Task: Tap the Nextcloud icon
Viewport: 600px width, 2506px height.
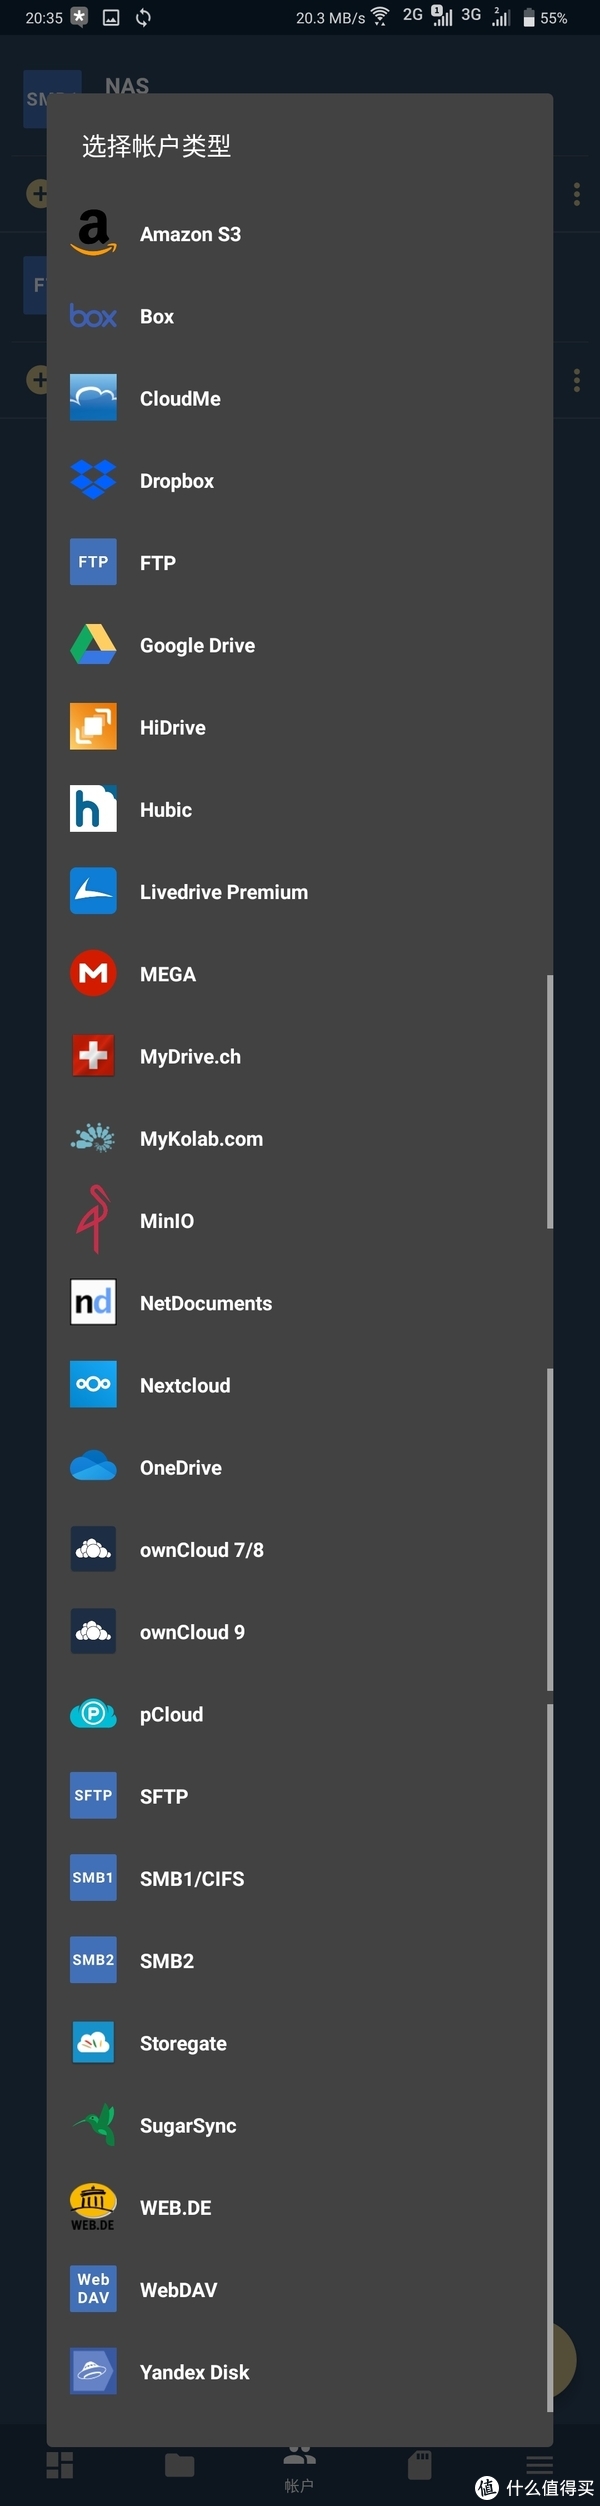Action: 93,1384
